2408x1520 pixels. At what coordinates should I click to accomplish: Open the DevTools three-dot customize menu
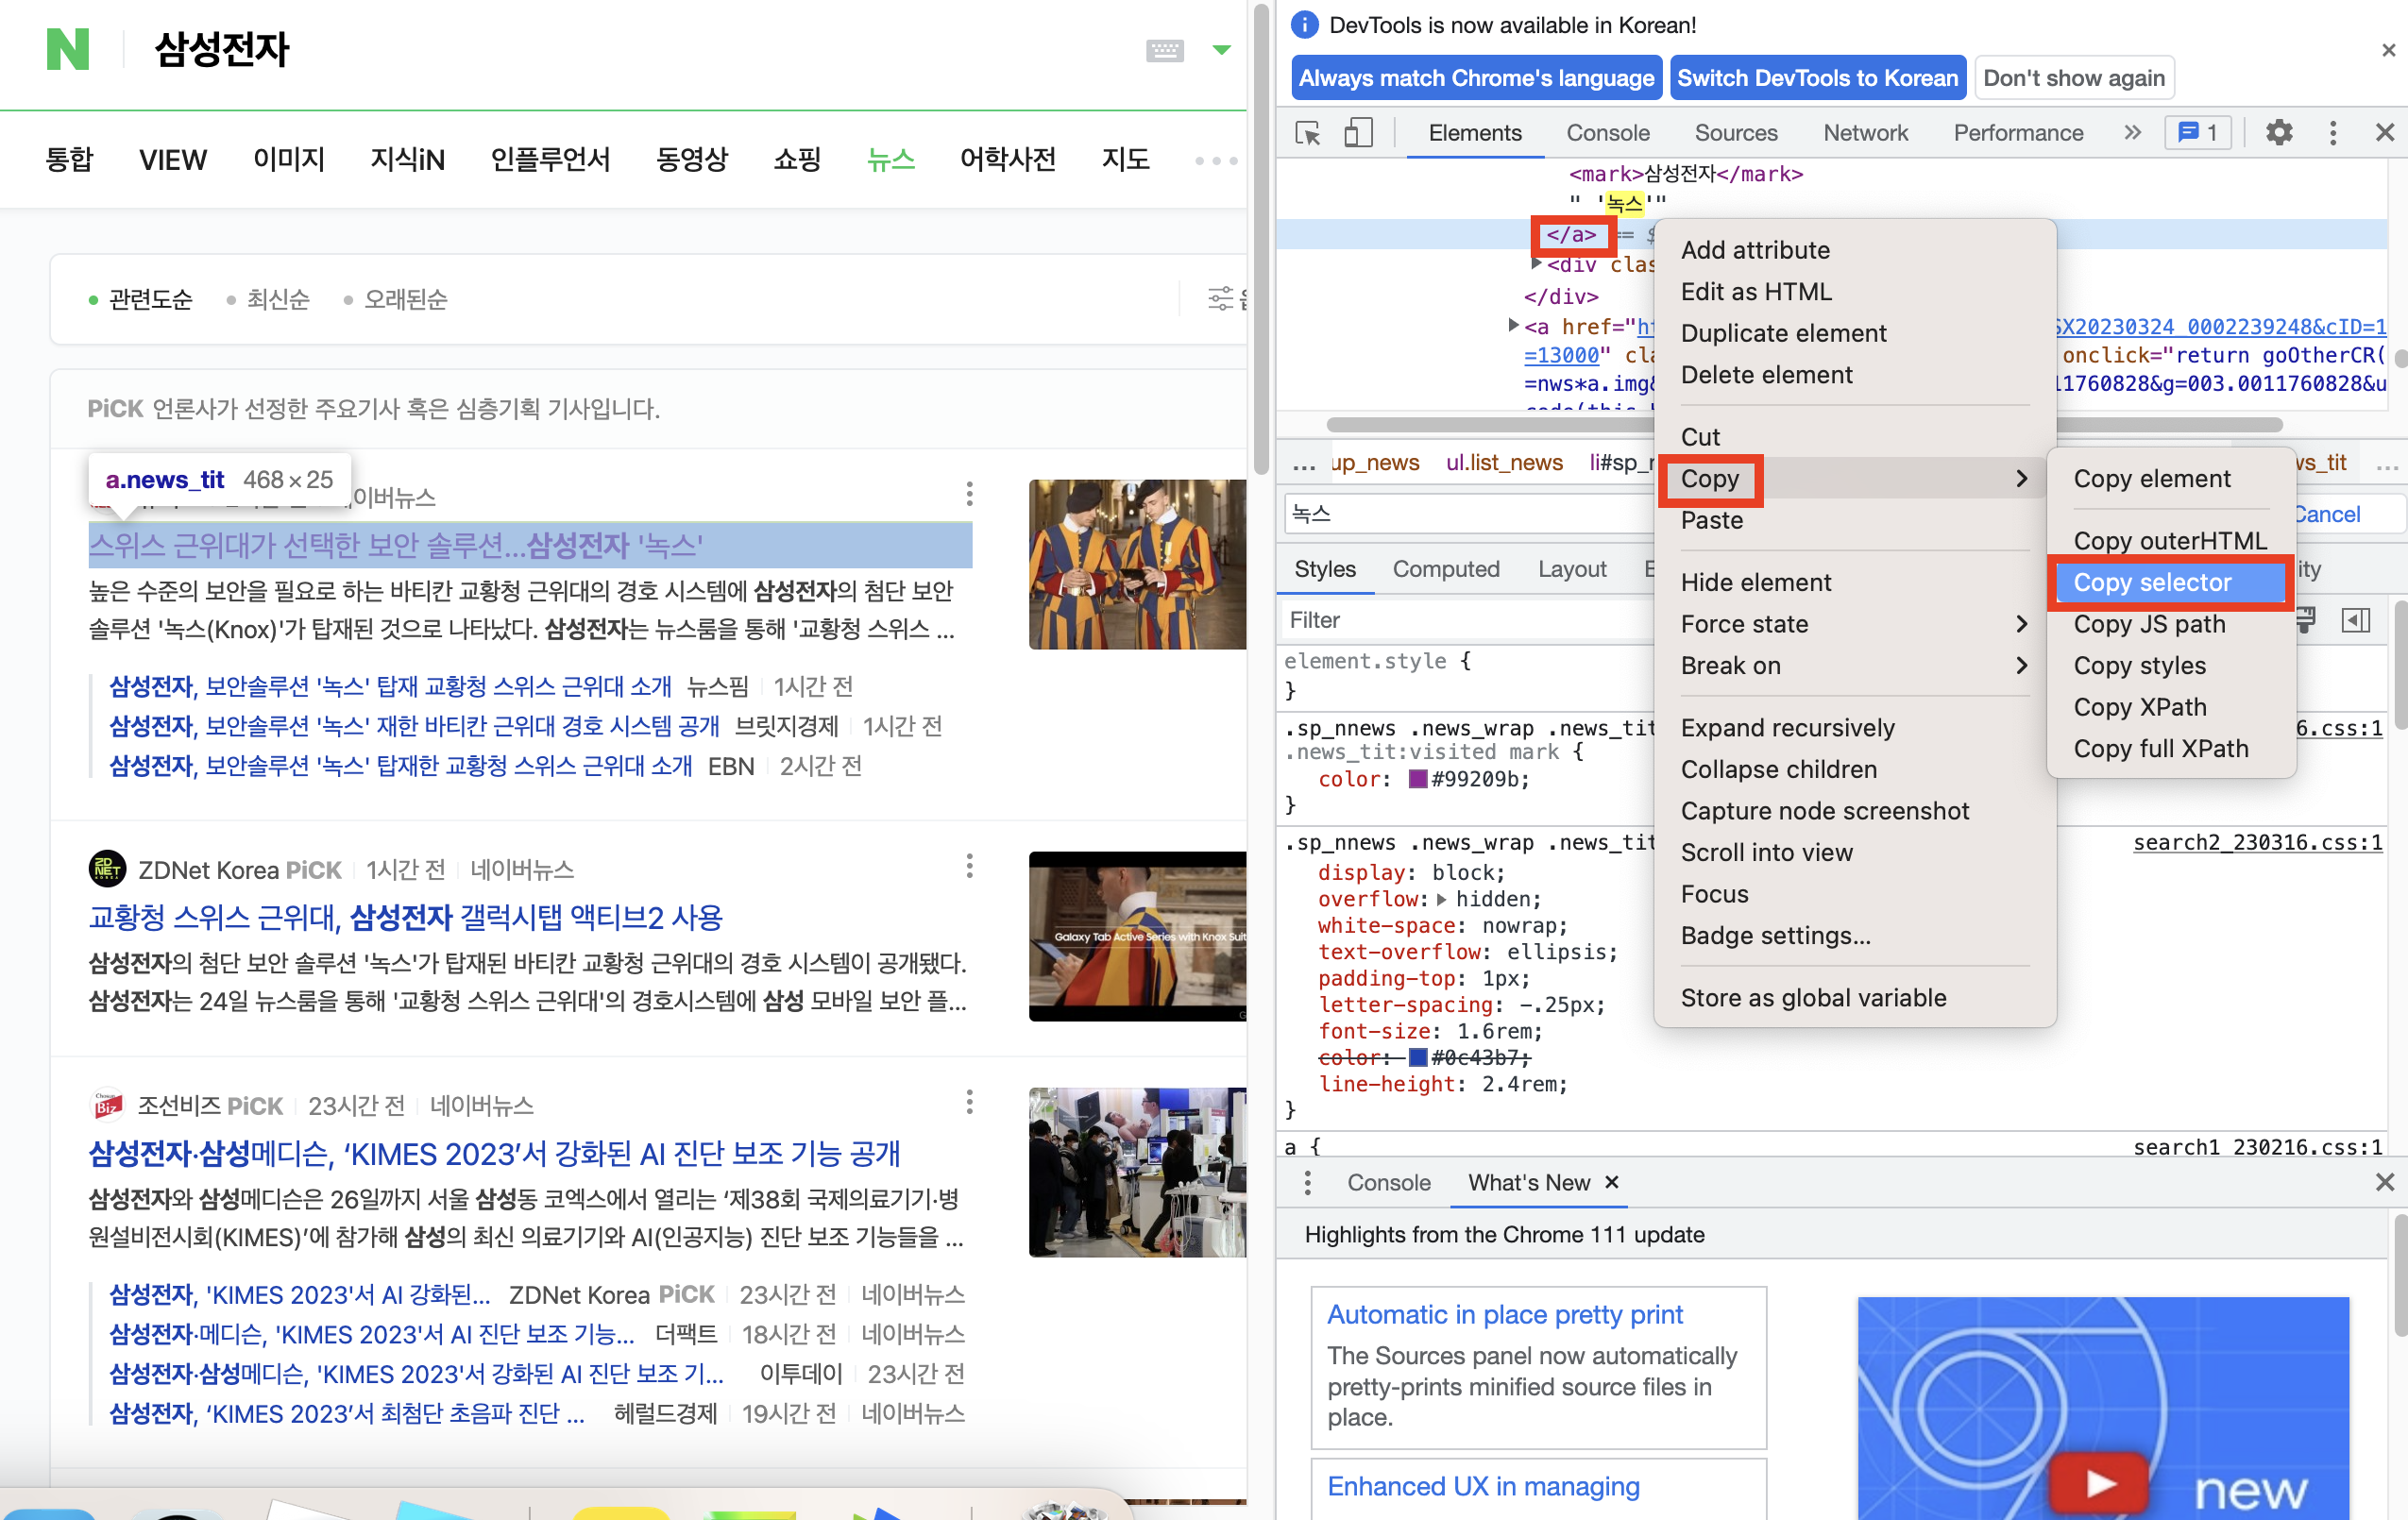[x=2333, y=132]
